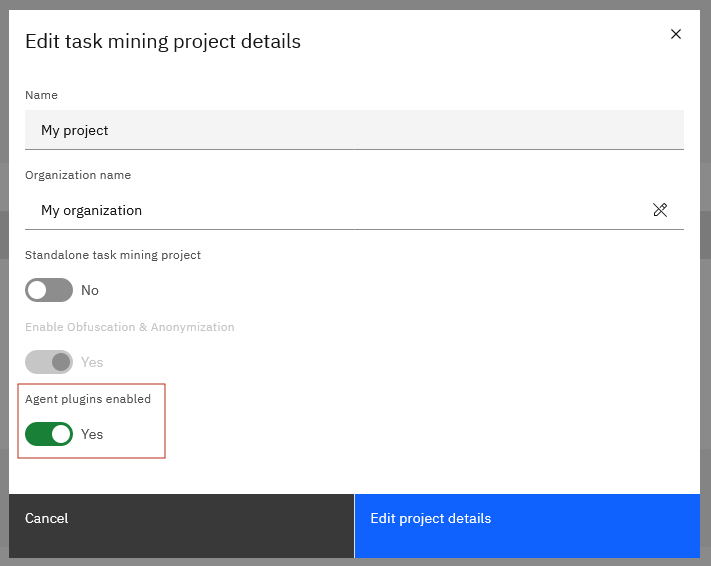Click the 'No' text beside Standalone toggle
Screen dimensions: 711x566
tap(90, 290)
